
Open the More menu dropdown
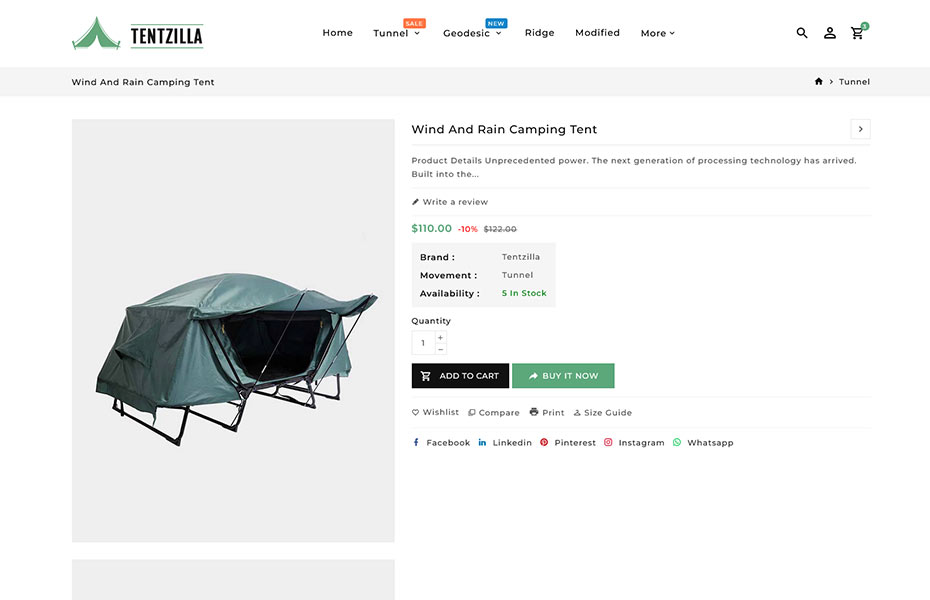click(x=657, y=34)
